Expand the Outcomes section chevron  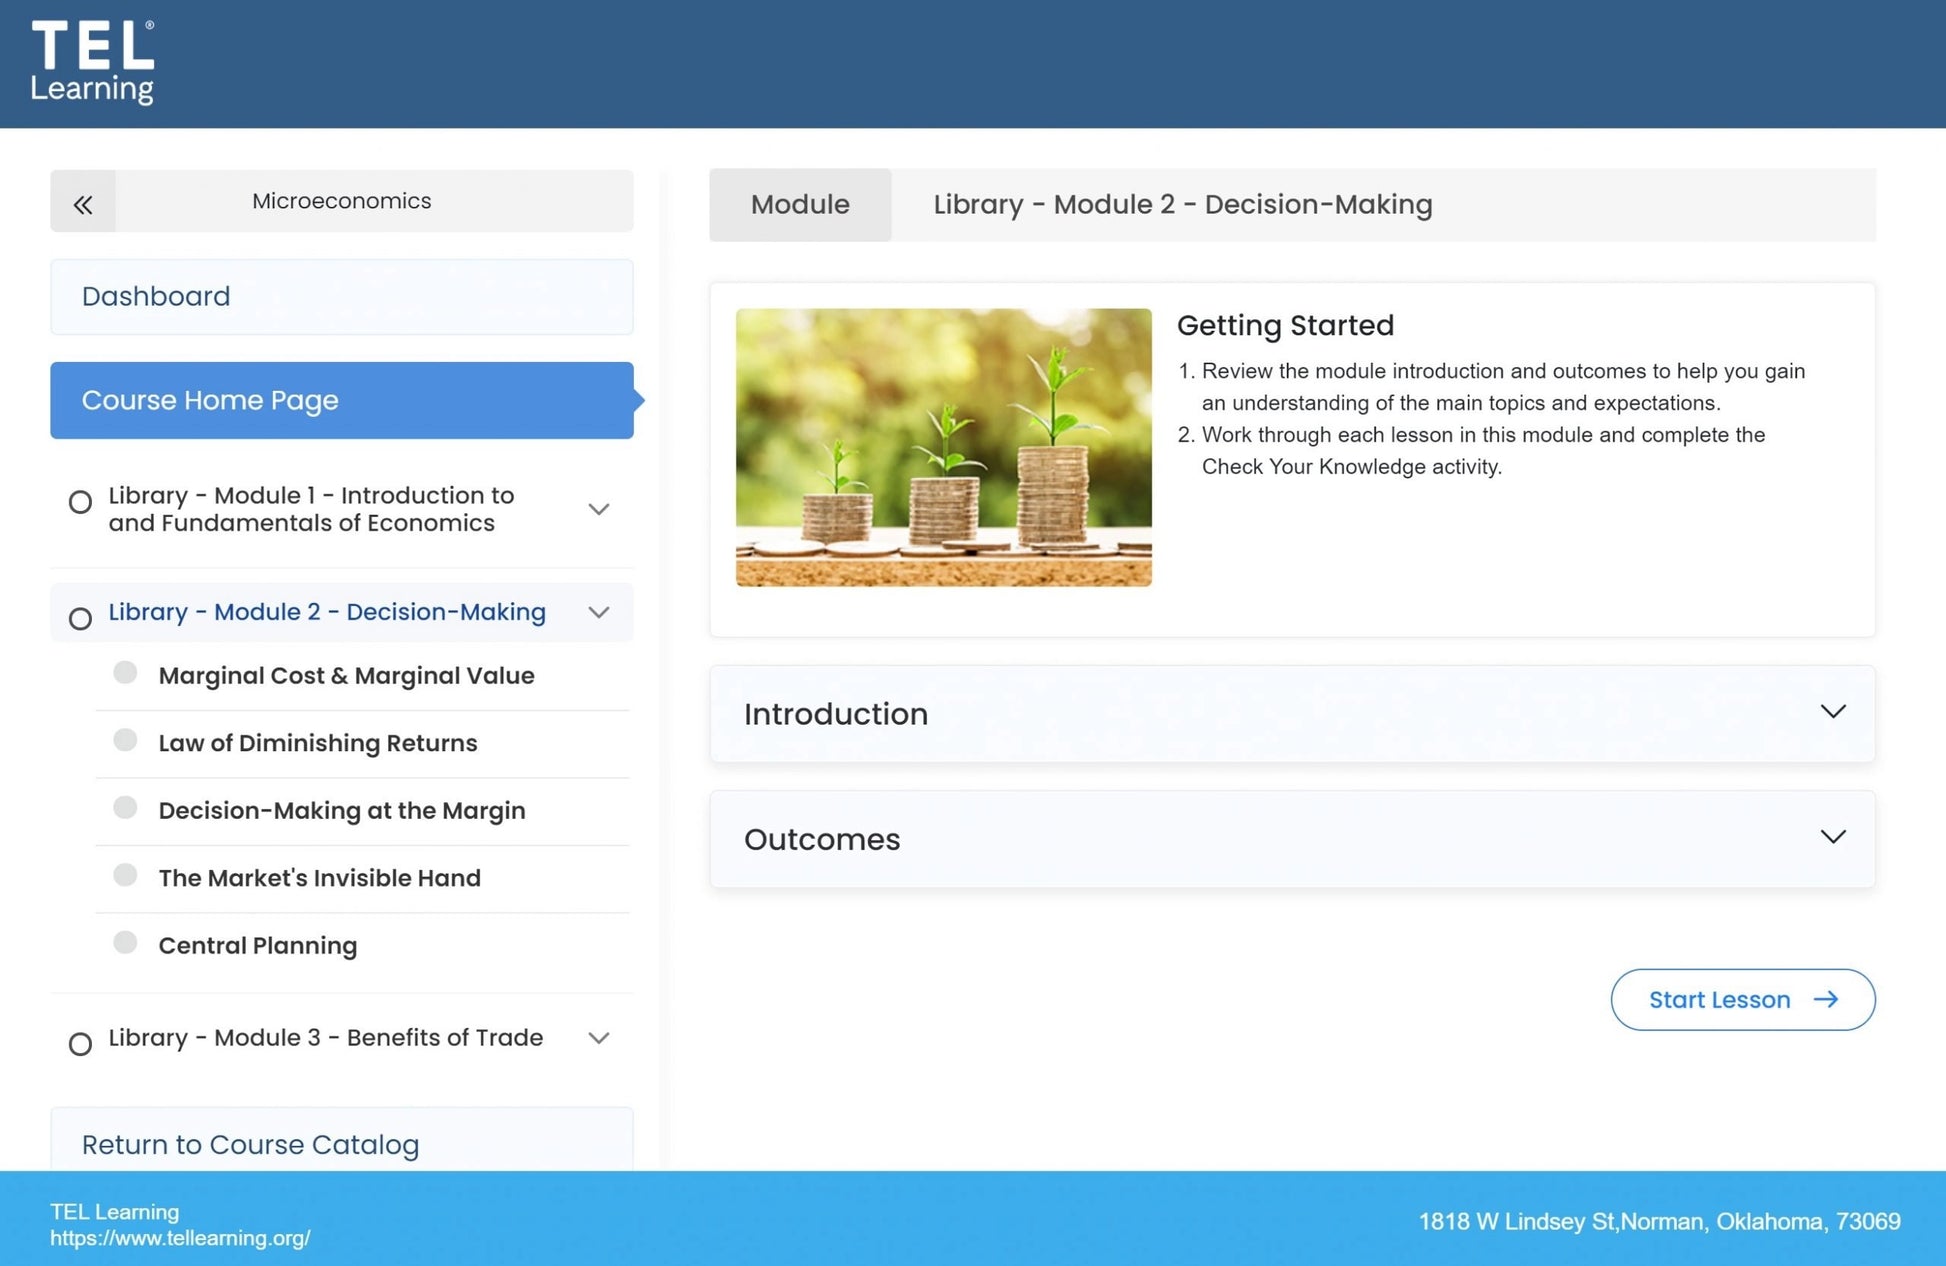click(x=1832, y=837)
